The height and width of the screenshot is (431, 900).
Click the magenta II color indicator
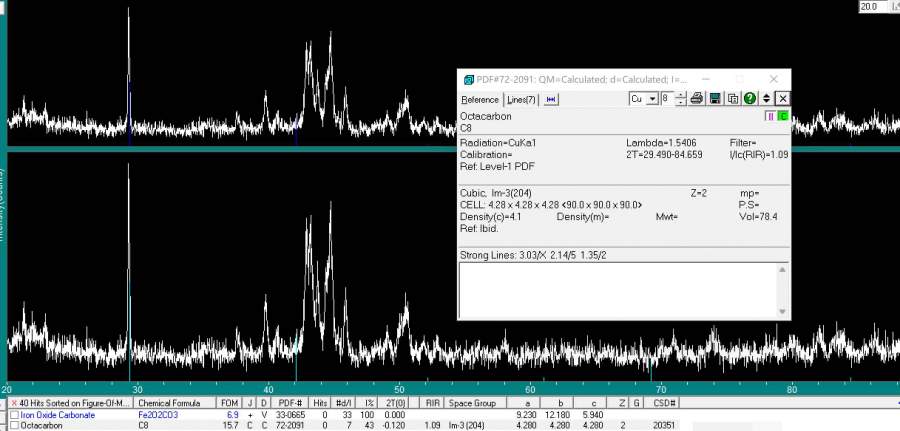point(770,116)
